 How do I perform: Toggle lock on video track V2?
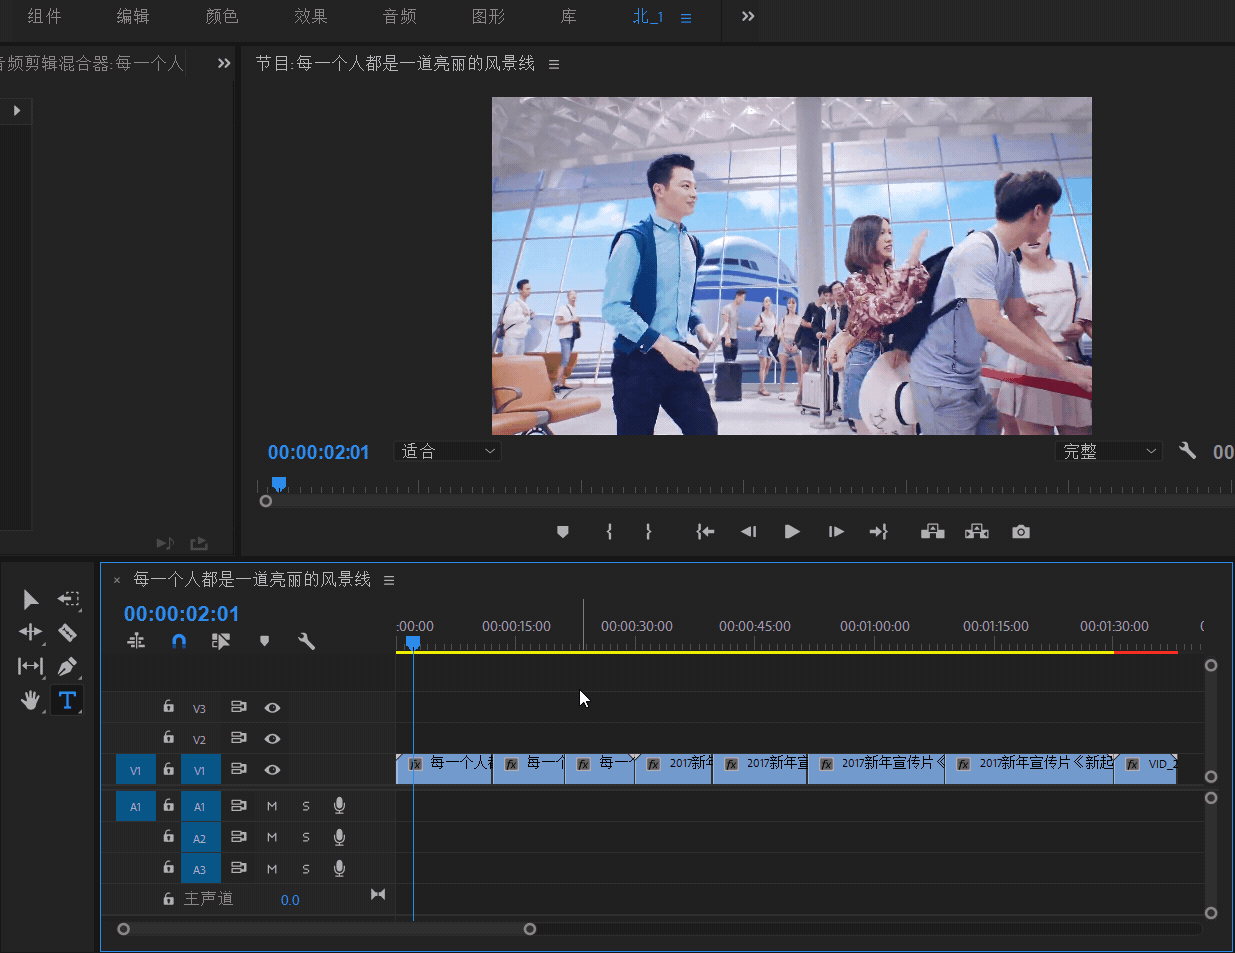point(168,738)
